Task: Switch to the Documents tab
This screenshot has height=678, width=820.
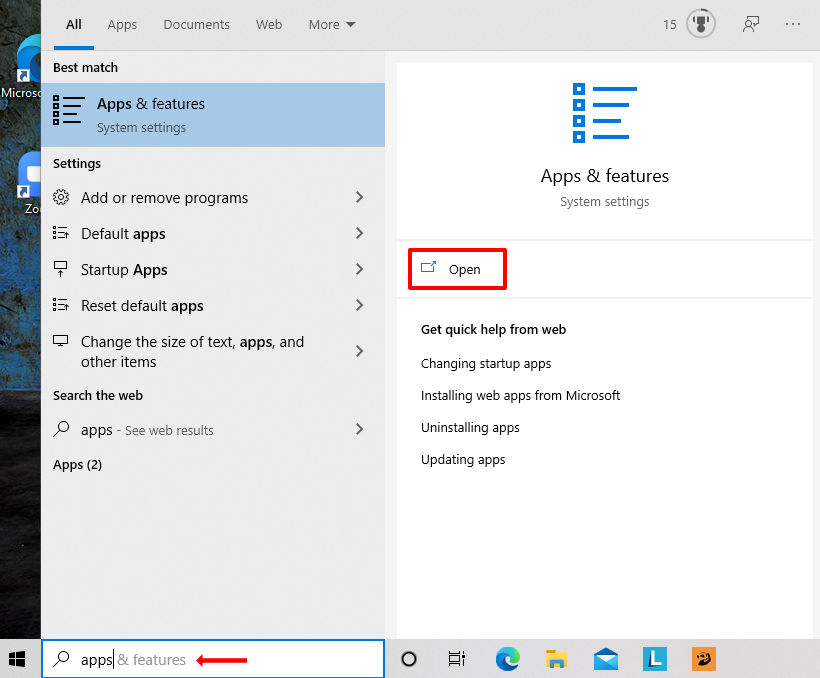Action: [196, 24]
